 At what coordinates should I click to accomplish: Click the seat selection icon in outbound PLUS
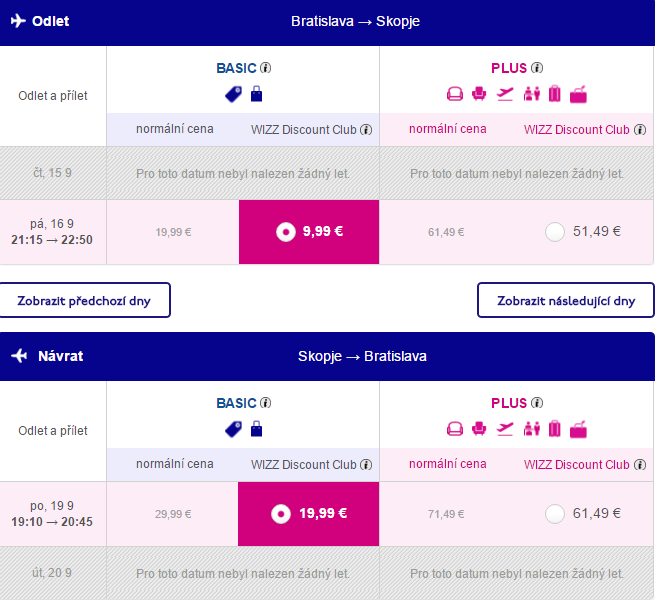pyautogui.click(x=479, y=94)
